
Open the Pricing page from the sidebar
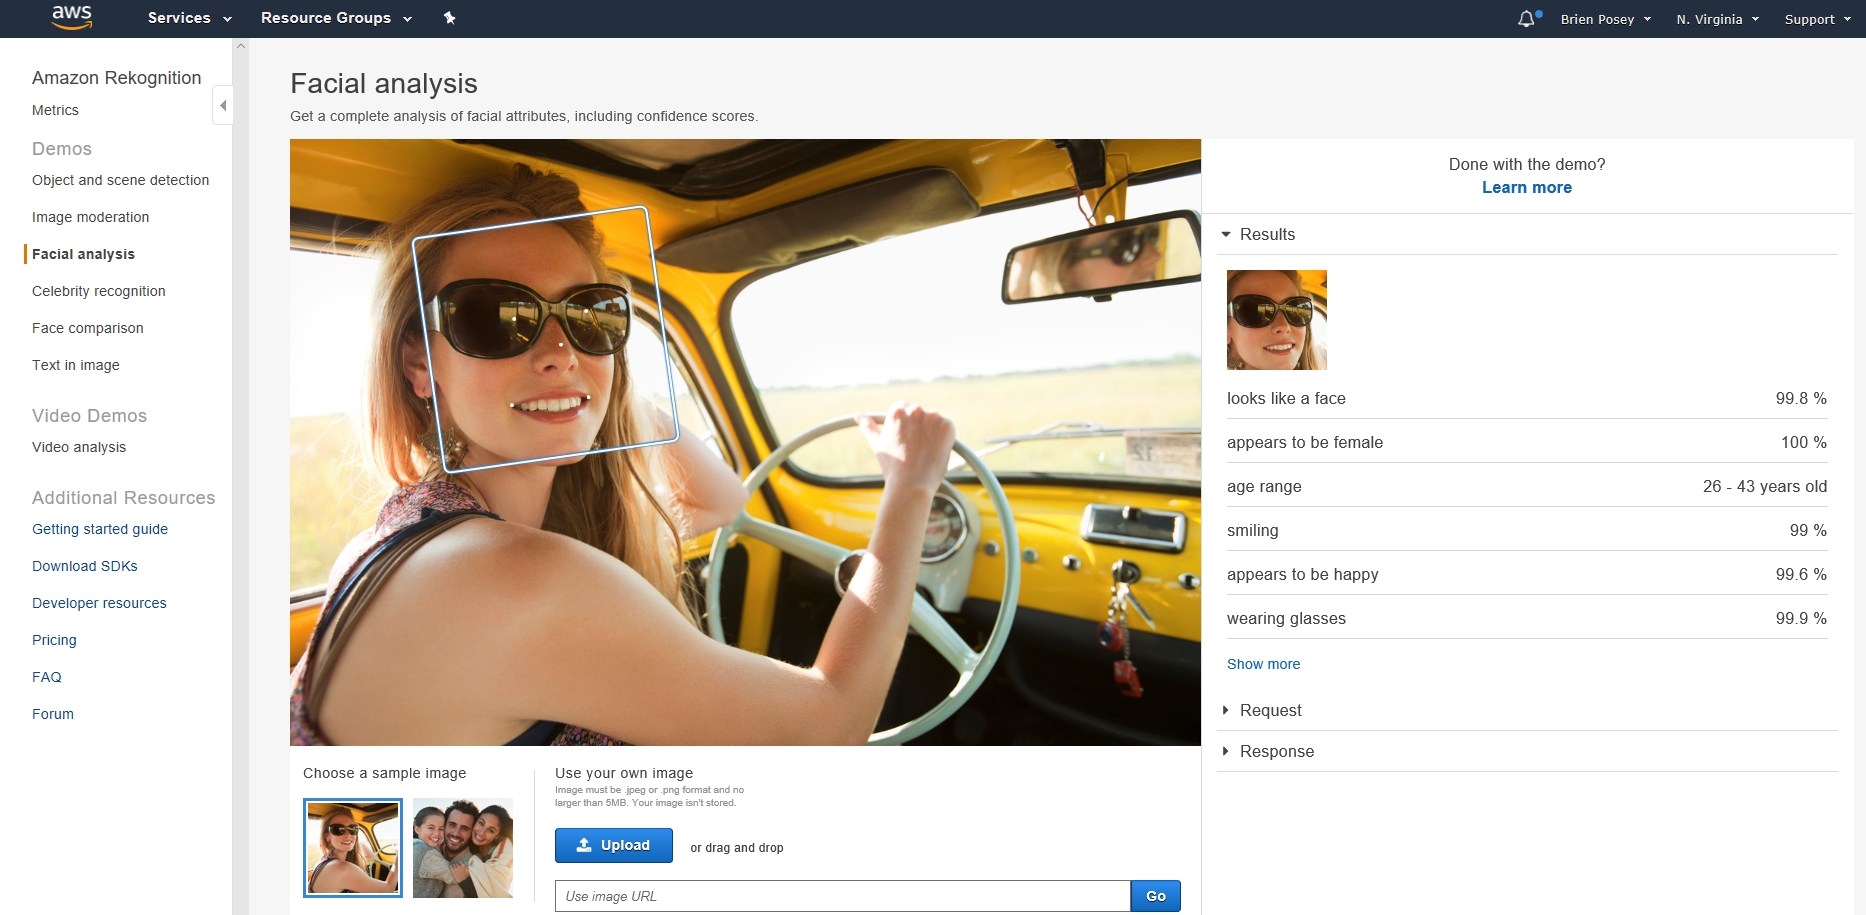tap(54, 640)
